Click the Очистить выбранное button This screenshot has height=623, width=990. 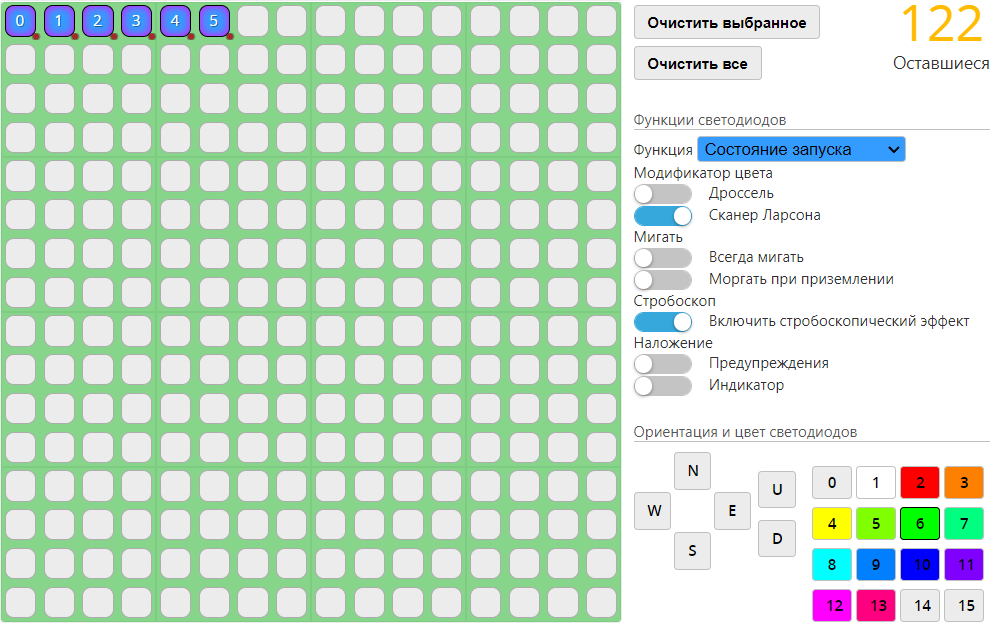tap(726, 22)
